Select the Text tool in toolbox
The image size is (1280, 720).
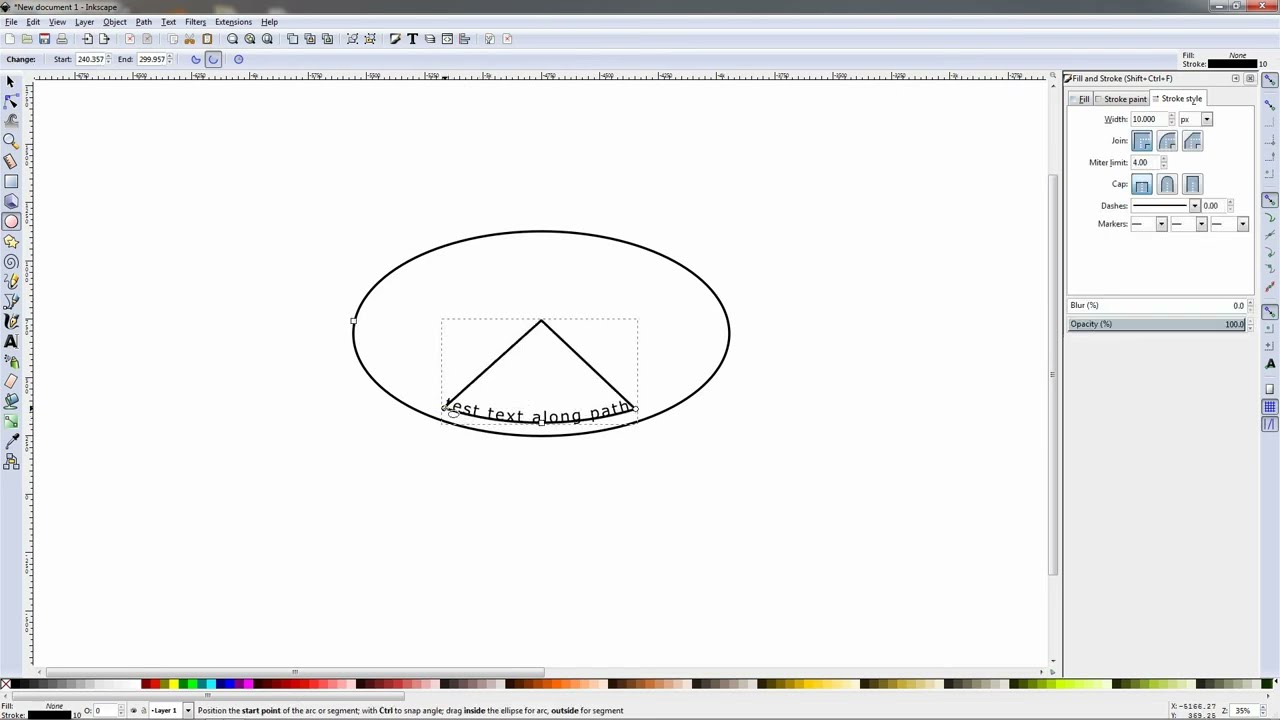click(x=11, y=341)
